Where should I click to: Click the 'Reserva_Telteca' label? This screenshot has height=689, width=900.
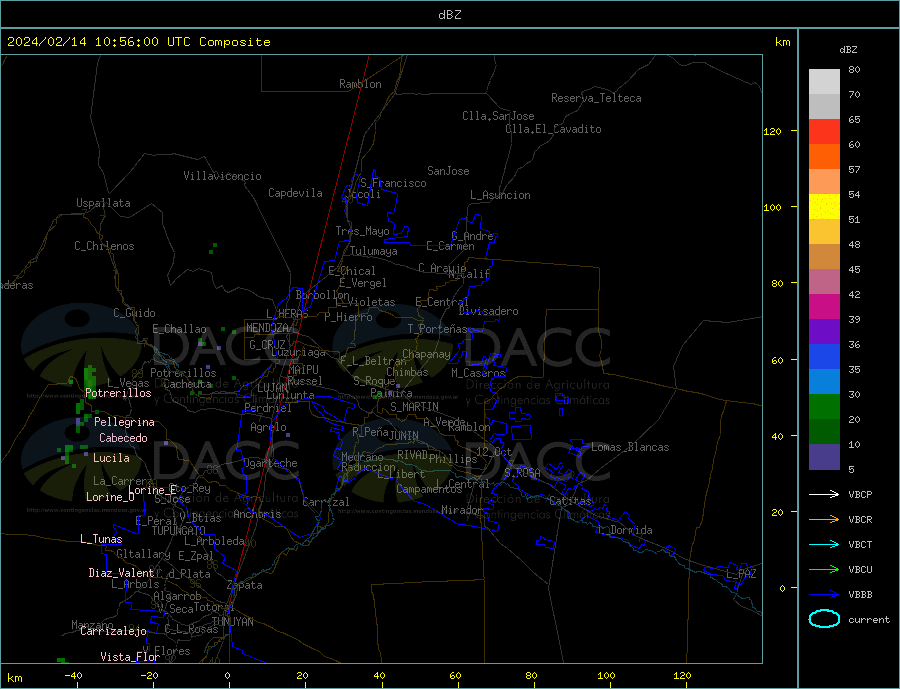point(596,98)
